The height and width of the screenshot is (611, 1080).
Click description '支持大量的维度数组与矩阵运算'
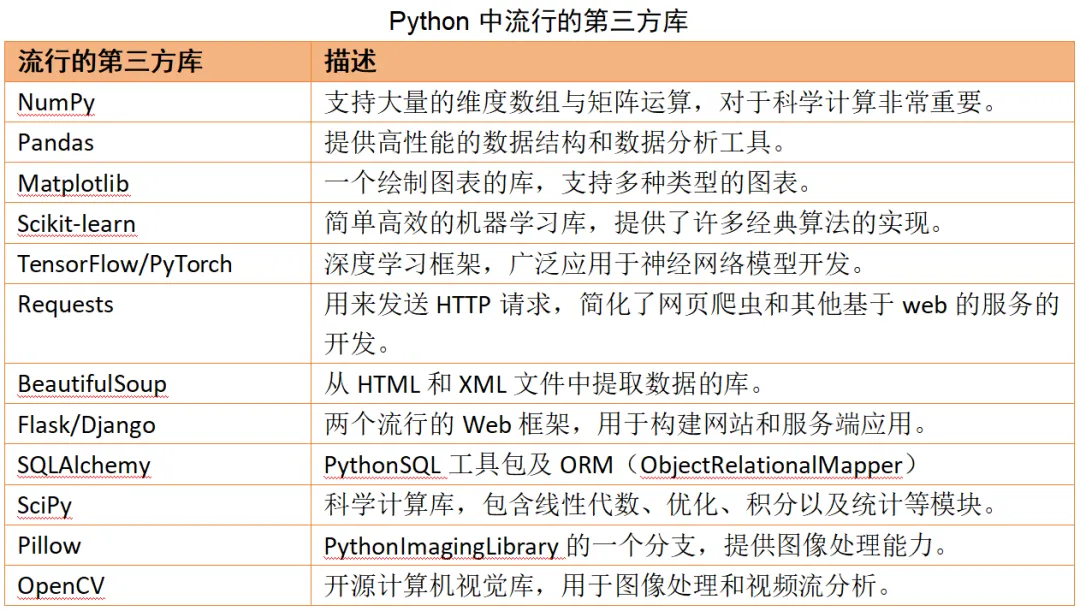click(x=508, y=103)
